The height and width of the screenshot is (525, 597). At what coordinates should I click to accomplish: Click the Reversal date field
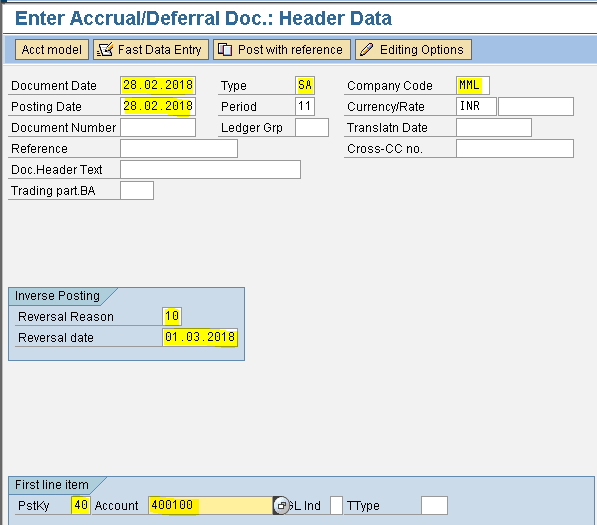coord(200,337)
